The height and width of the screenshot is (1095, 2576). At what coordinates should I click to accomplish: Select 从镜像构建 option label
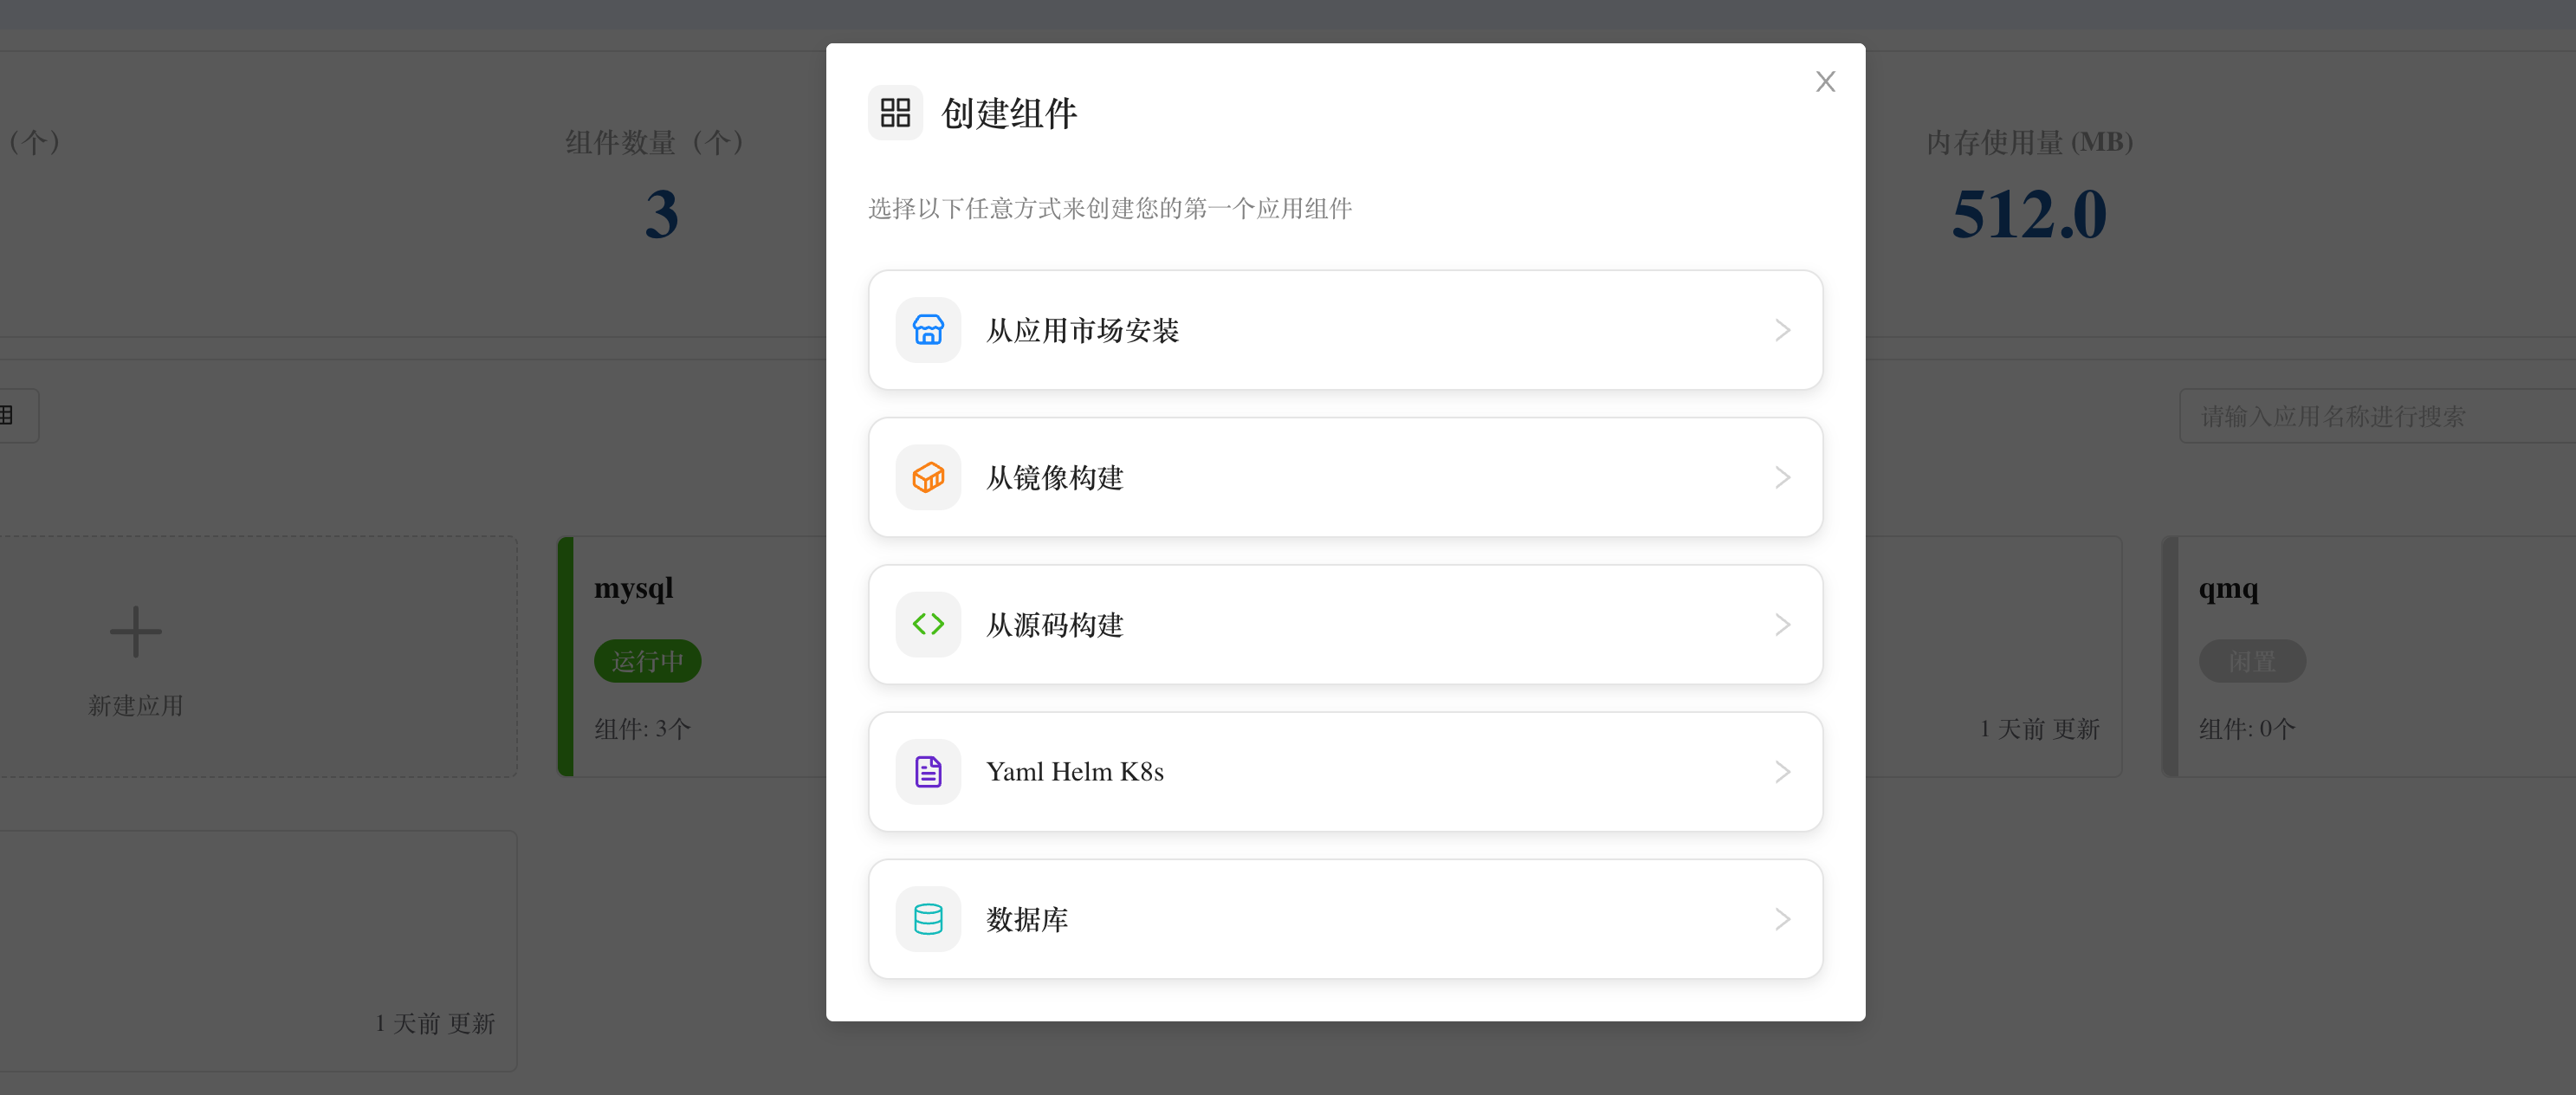tap(1054, 477)
